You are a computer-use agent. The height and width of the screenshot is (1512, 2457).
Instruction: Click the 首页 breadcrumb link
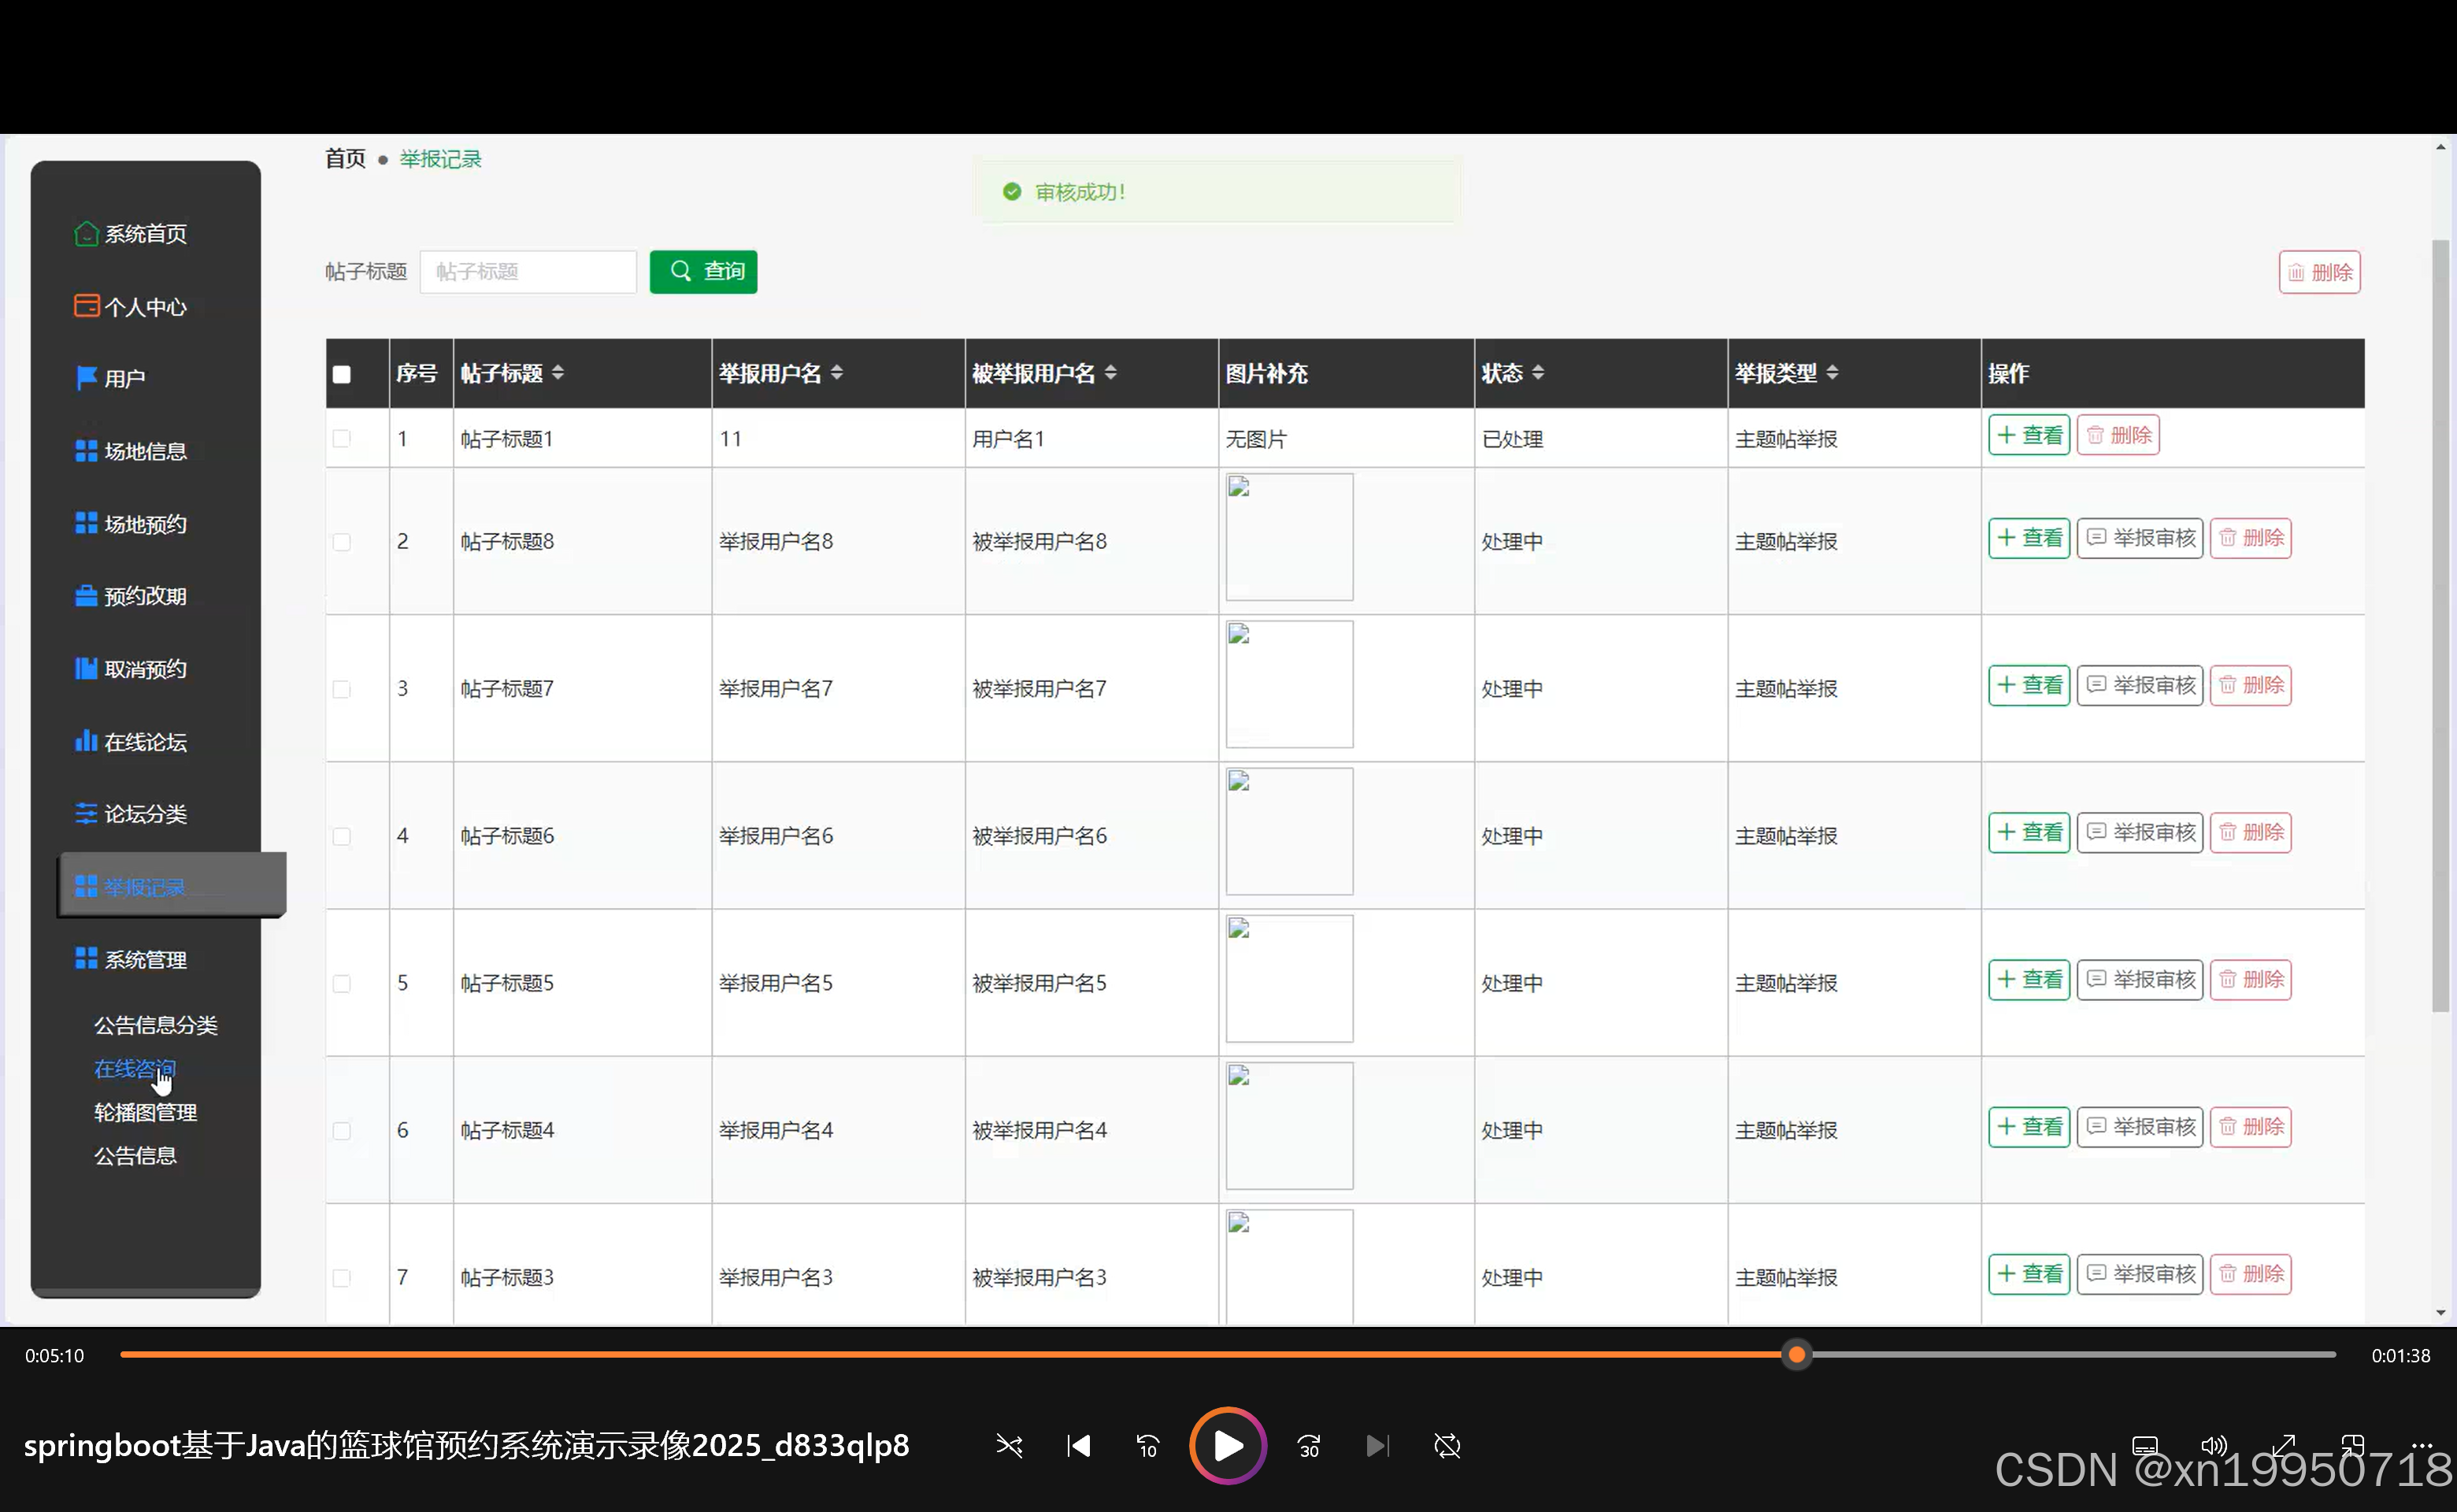[345, 159]
